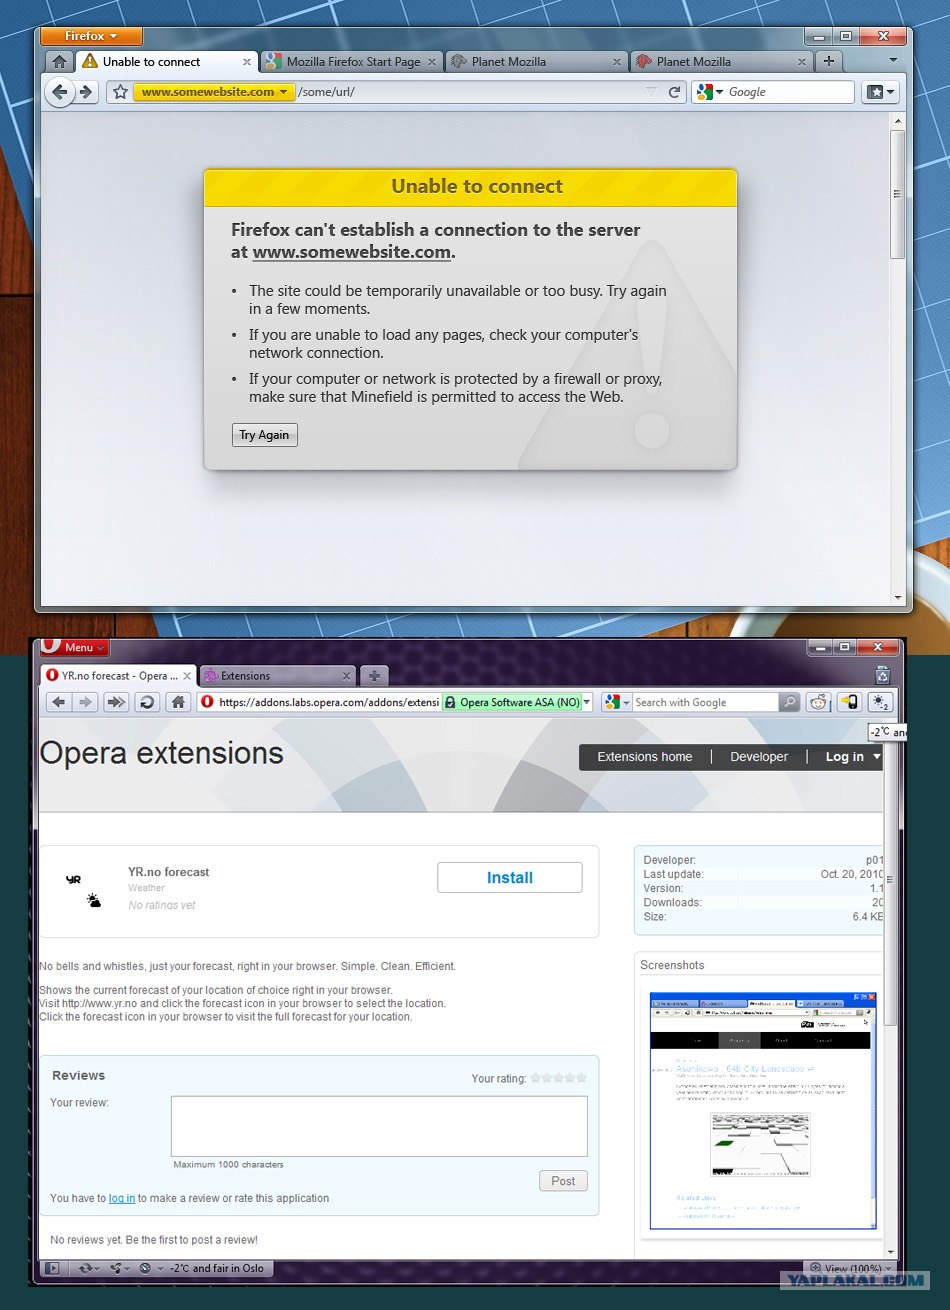Click the YR.no weather extension icon
The height and width of the screenshot is (1310, 950).
pyautogui.click(x=880, y=702)
